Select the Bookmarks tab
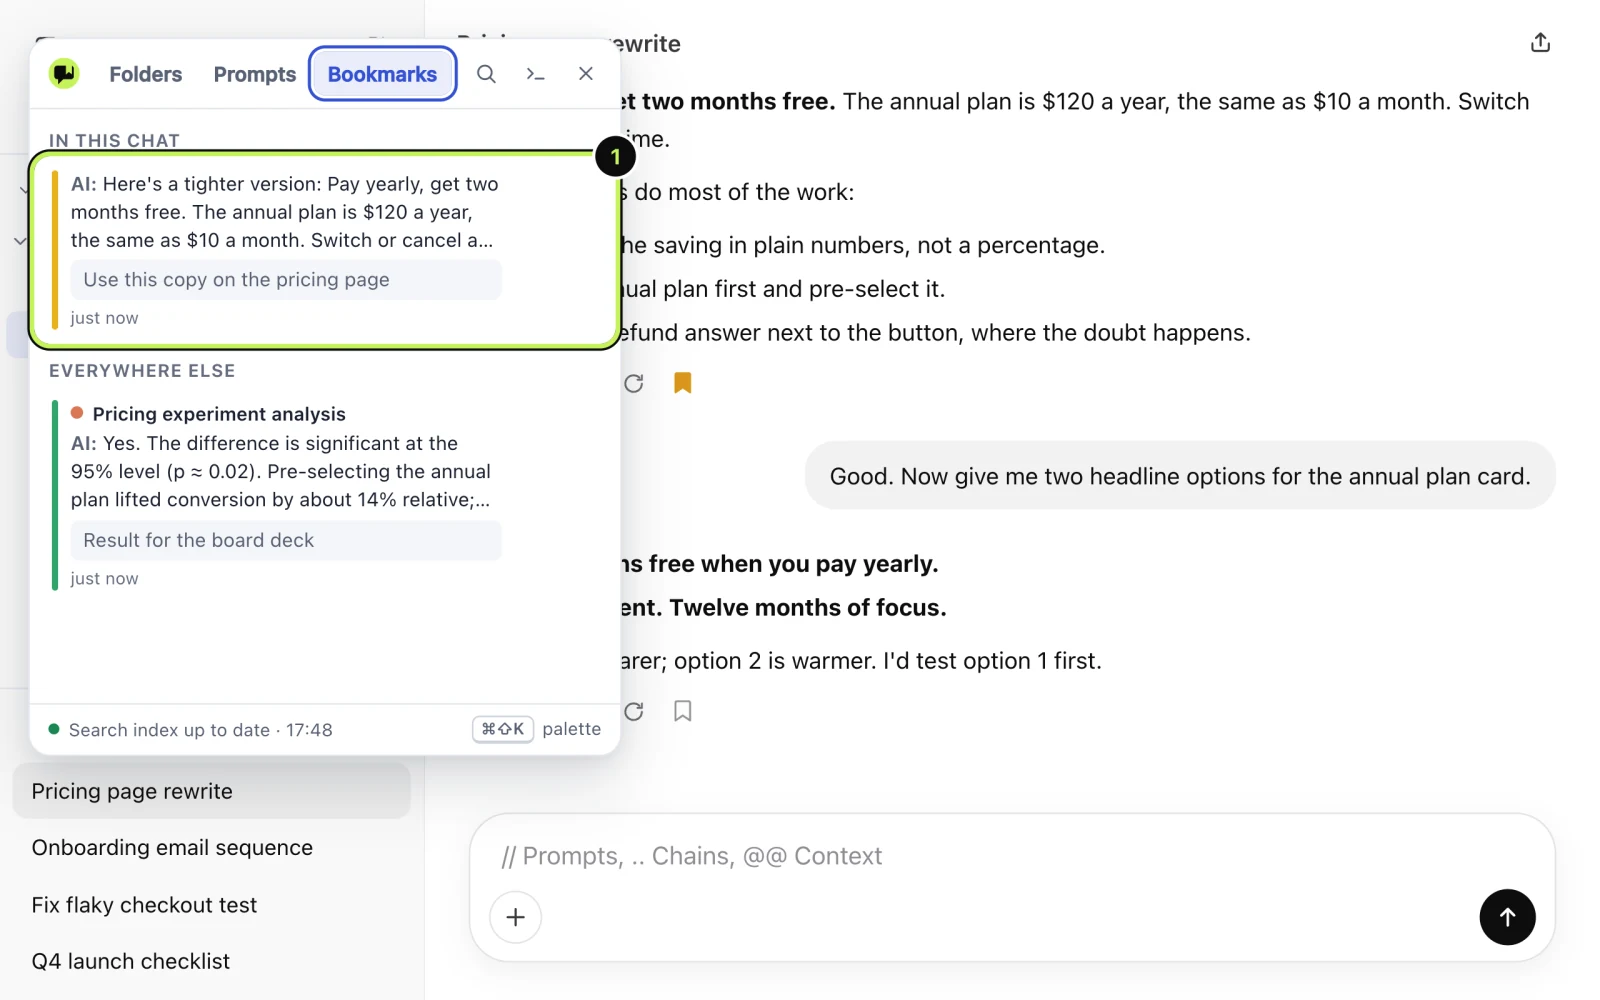 (382, 74)
